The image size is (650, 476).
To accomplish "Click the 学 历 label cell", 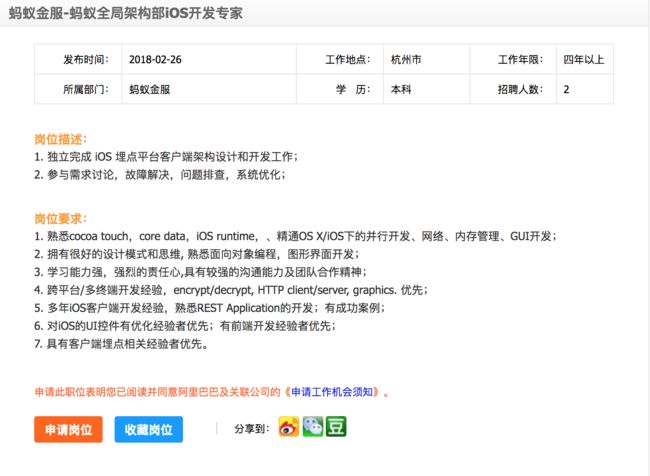I will pyautogui.click(x=340, y=89).
